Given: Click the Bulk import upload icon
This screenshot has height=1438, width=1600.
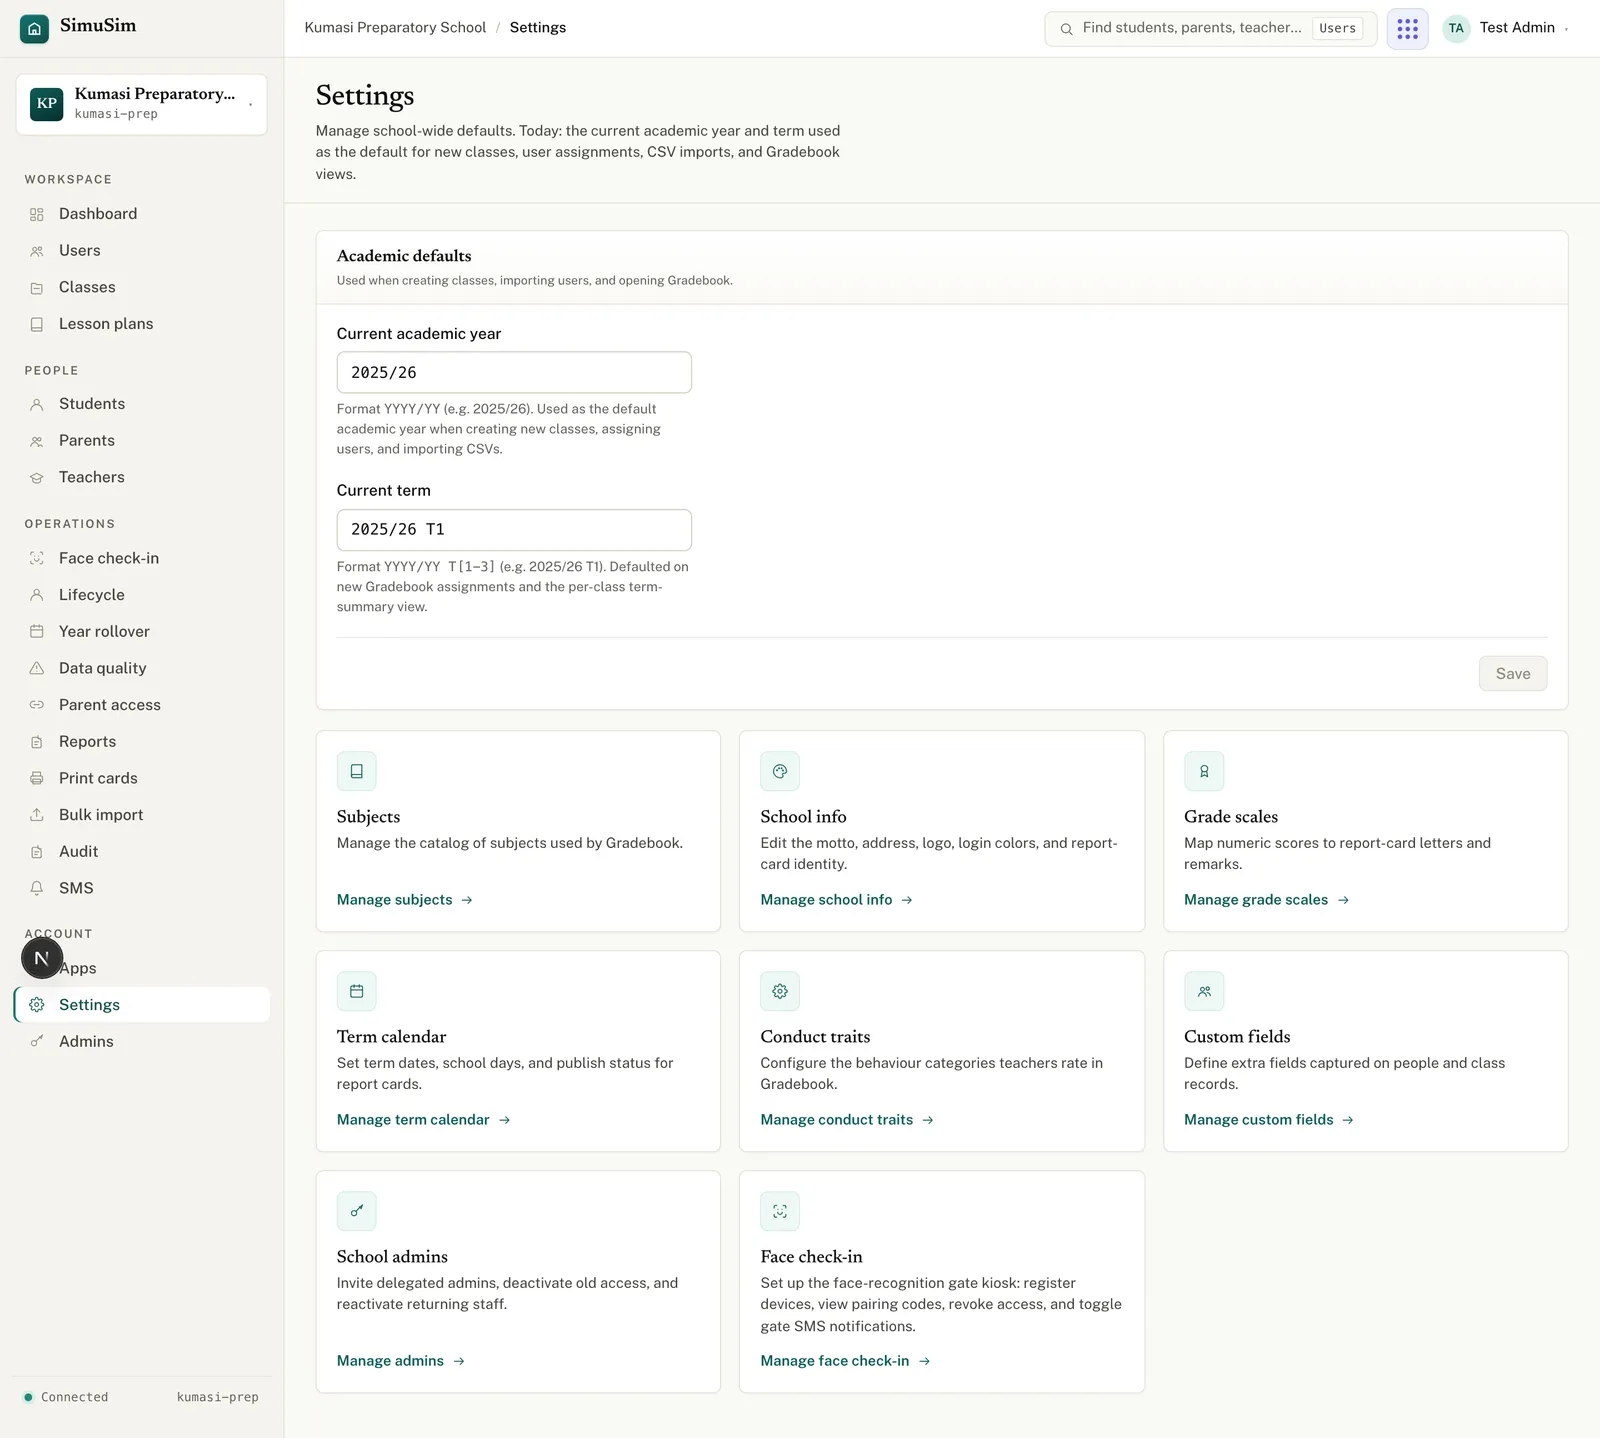Looking at the screenshot, I should (37, 815).
